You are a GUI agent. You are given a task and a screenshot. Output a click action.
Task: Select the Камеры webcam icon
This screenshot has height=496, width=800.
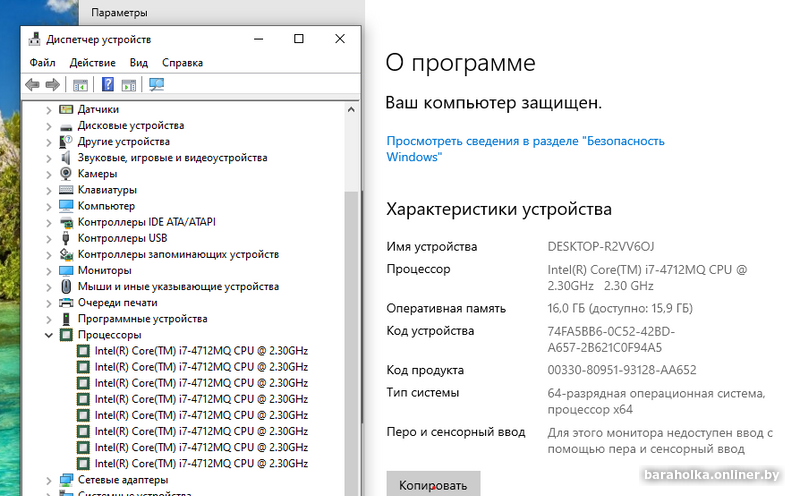tap(66, 173)
